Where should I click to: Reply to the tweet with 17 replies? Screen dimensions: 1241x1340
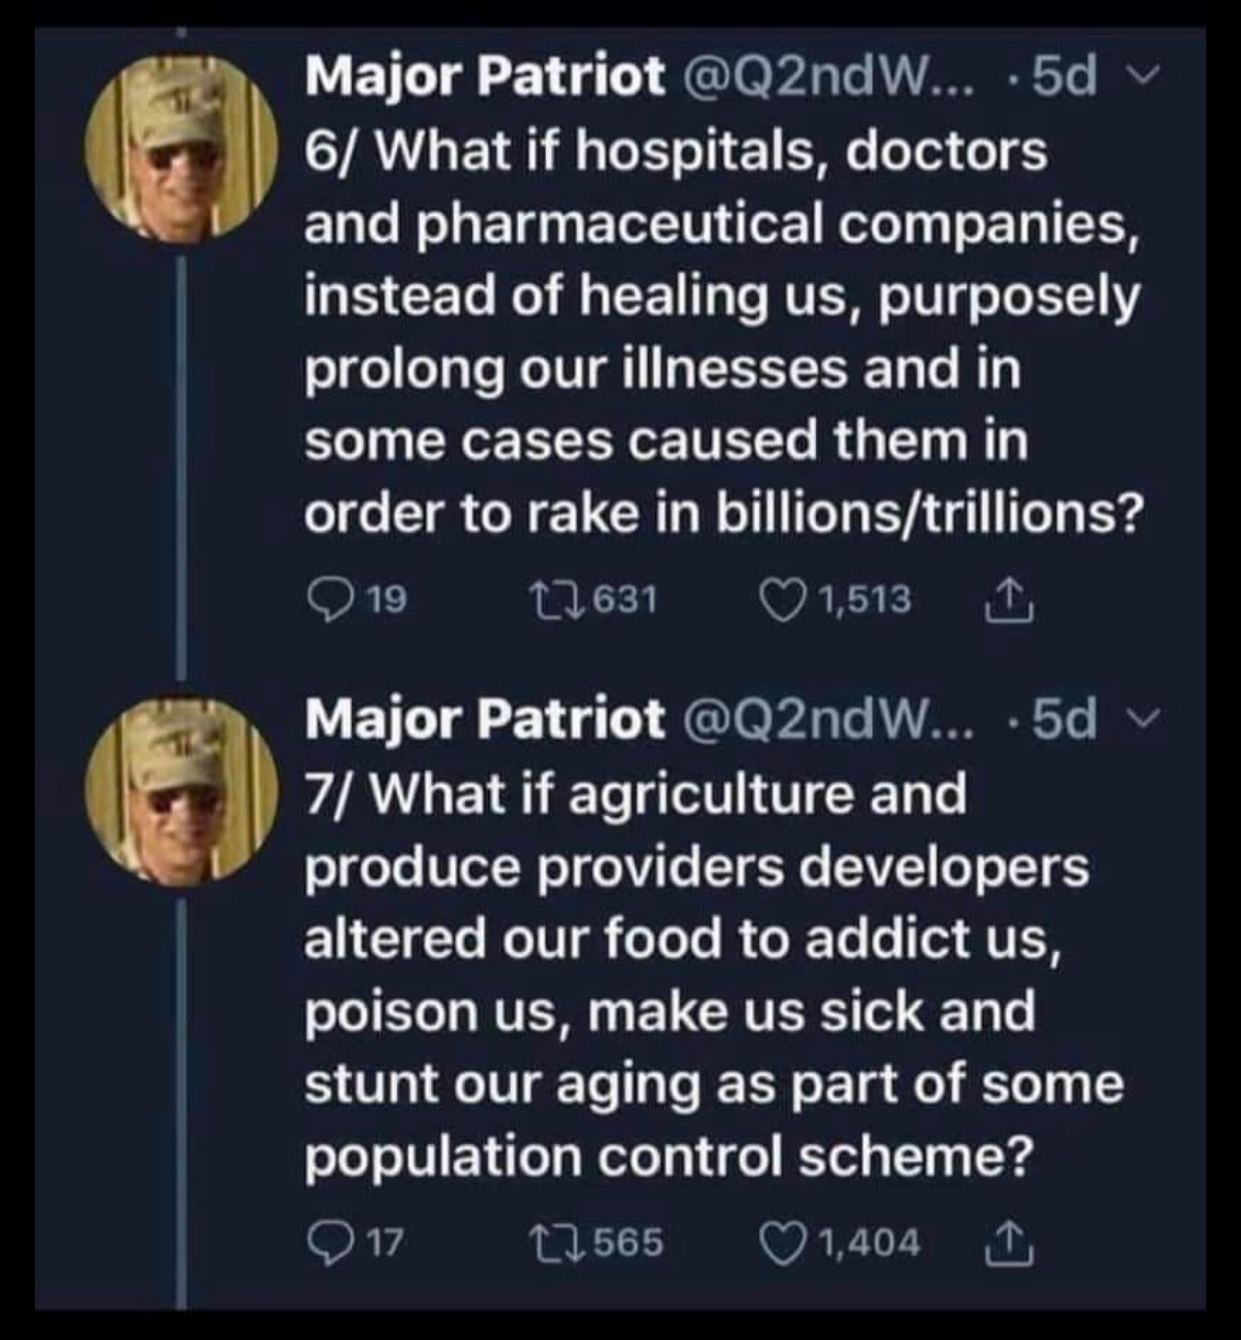click(327, 1241)
